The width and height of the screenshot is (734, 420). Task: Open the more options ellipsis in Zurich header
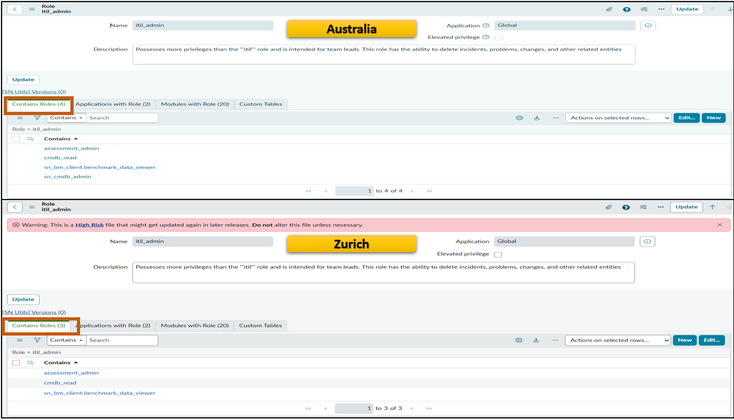[x=661, y=207]
